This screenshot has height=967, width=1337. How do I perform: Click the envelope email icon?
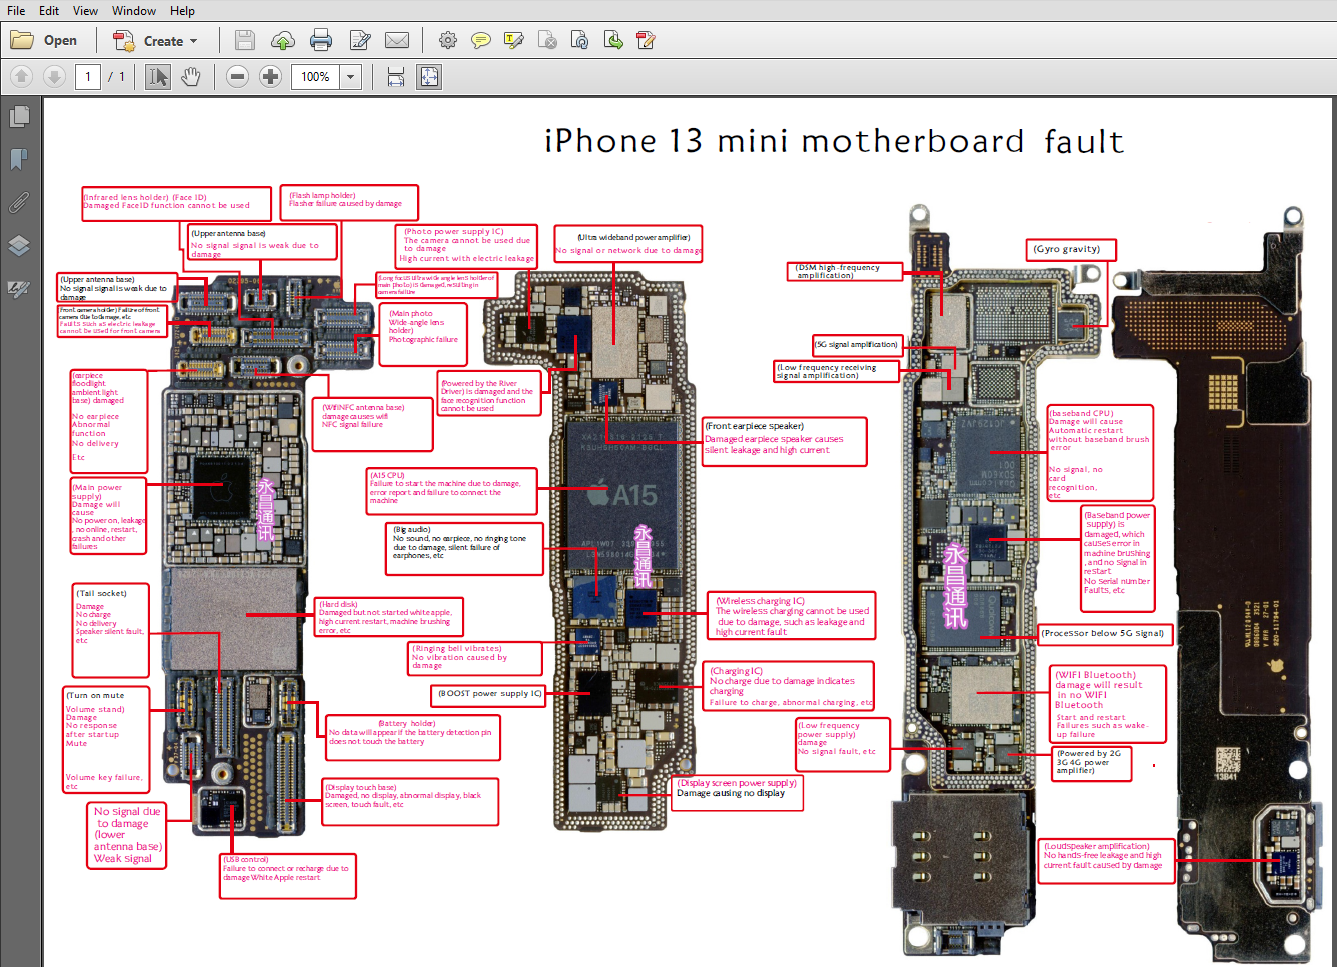[397, 41]
